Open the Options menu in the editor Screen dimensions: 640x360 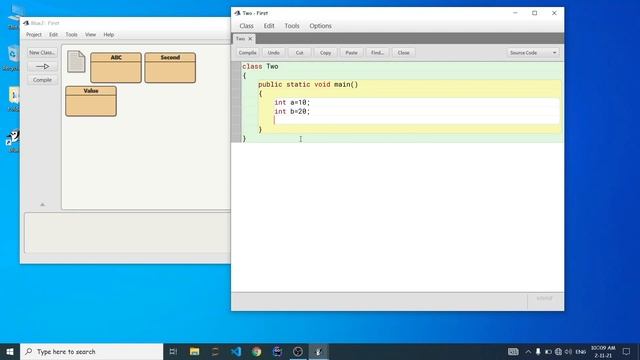coord(320,26)
